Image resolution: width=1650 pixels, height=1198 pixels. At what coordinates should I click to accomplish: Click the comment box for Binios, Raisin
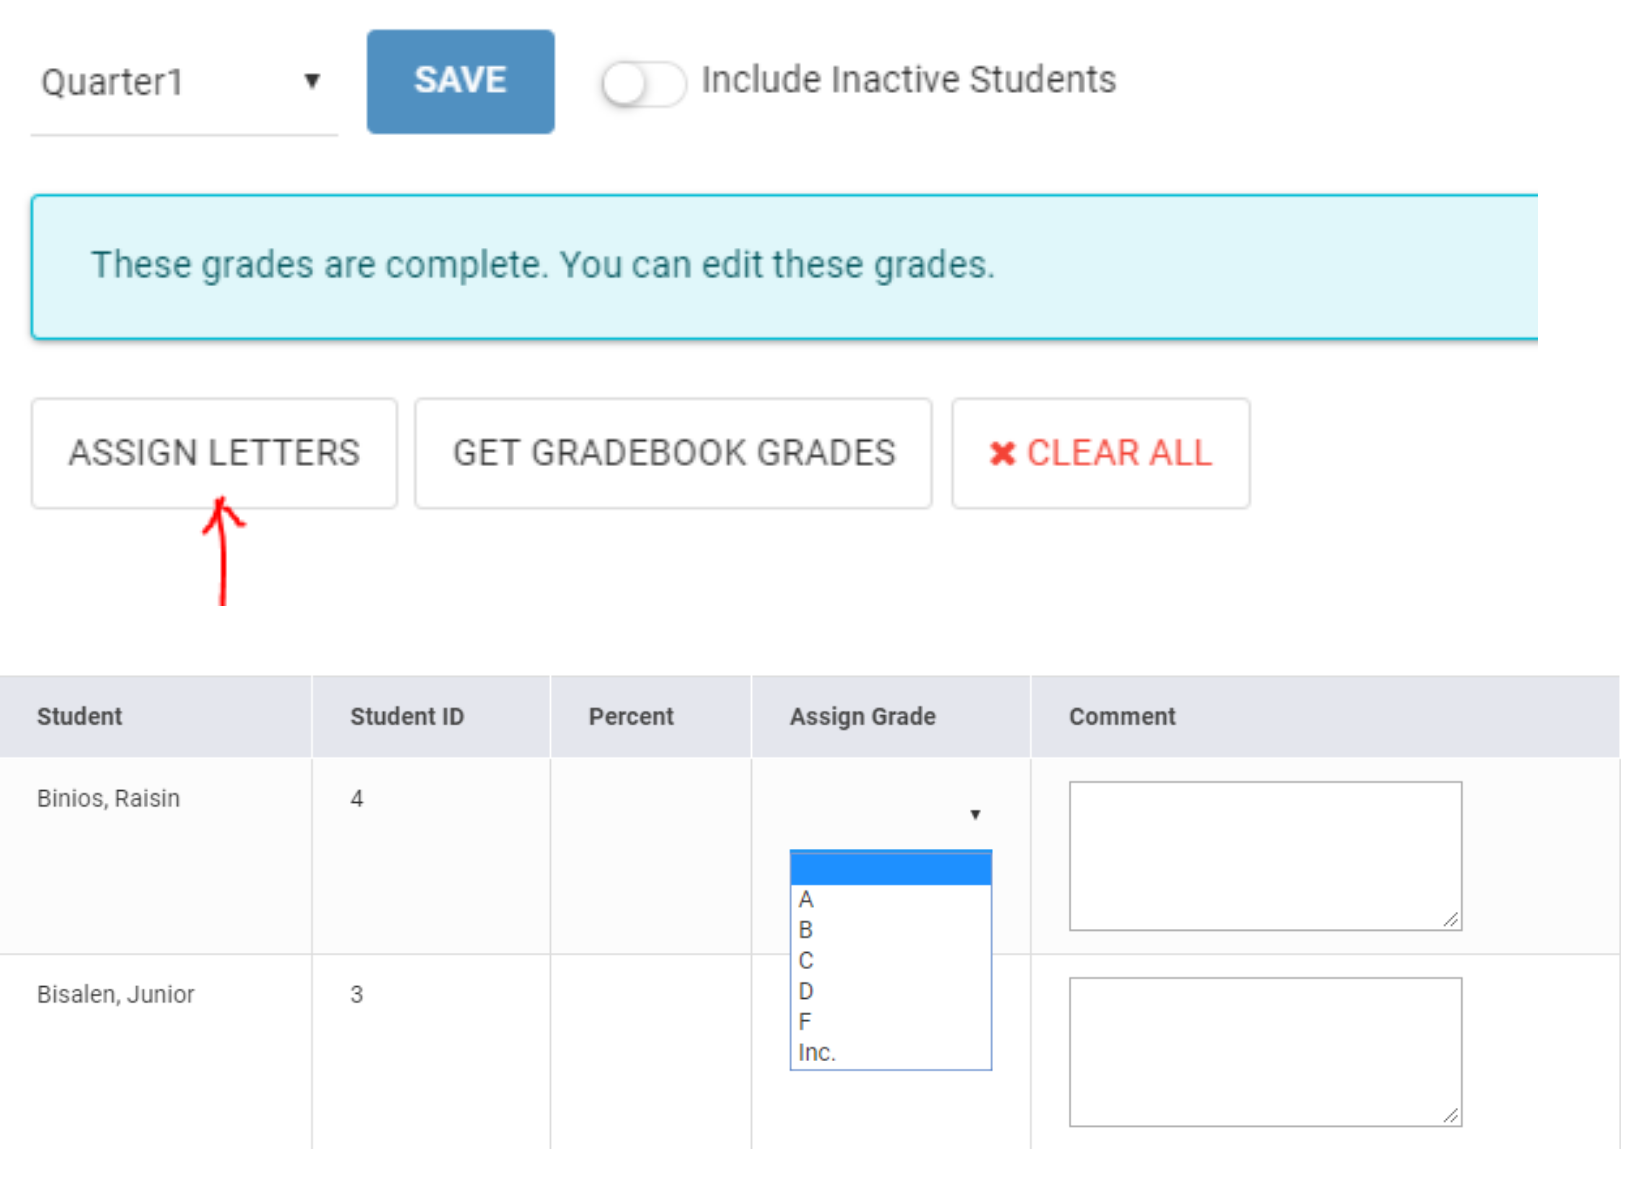(1264, 855)
